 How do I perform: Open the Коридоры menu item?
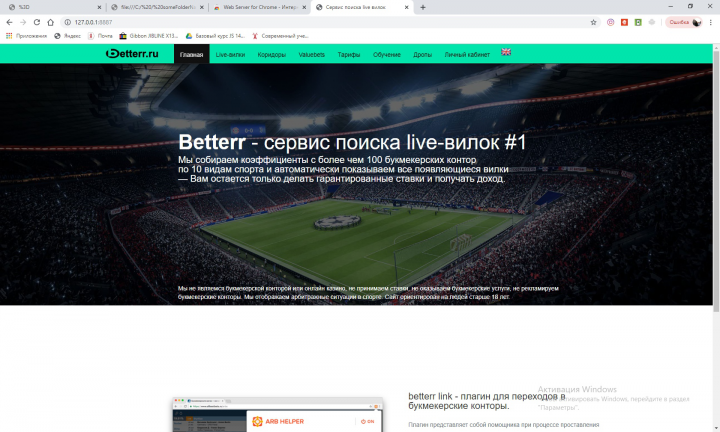271,54
